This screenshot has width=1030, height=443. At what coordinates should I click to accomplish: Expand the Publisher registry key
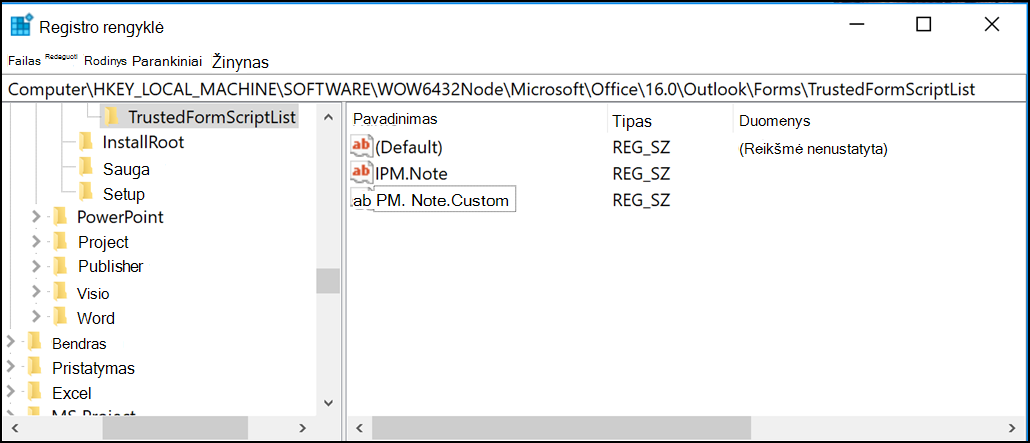click(36, 266)
